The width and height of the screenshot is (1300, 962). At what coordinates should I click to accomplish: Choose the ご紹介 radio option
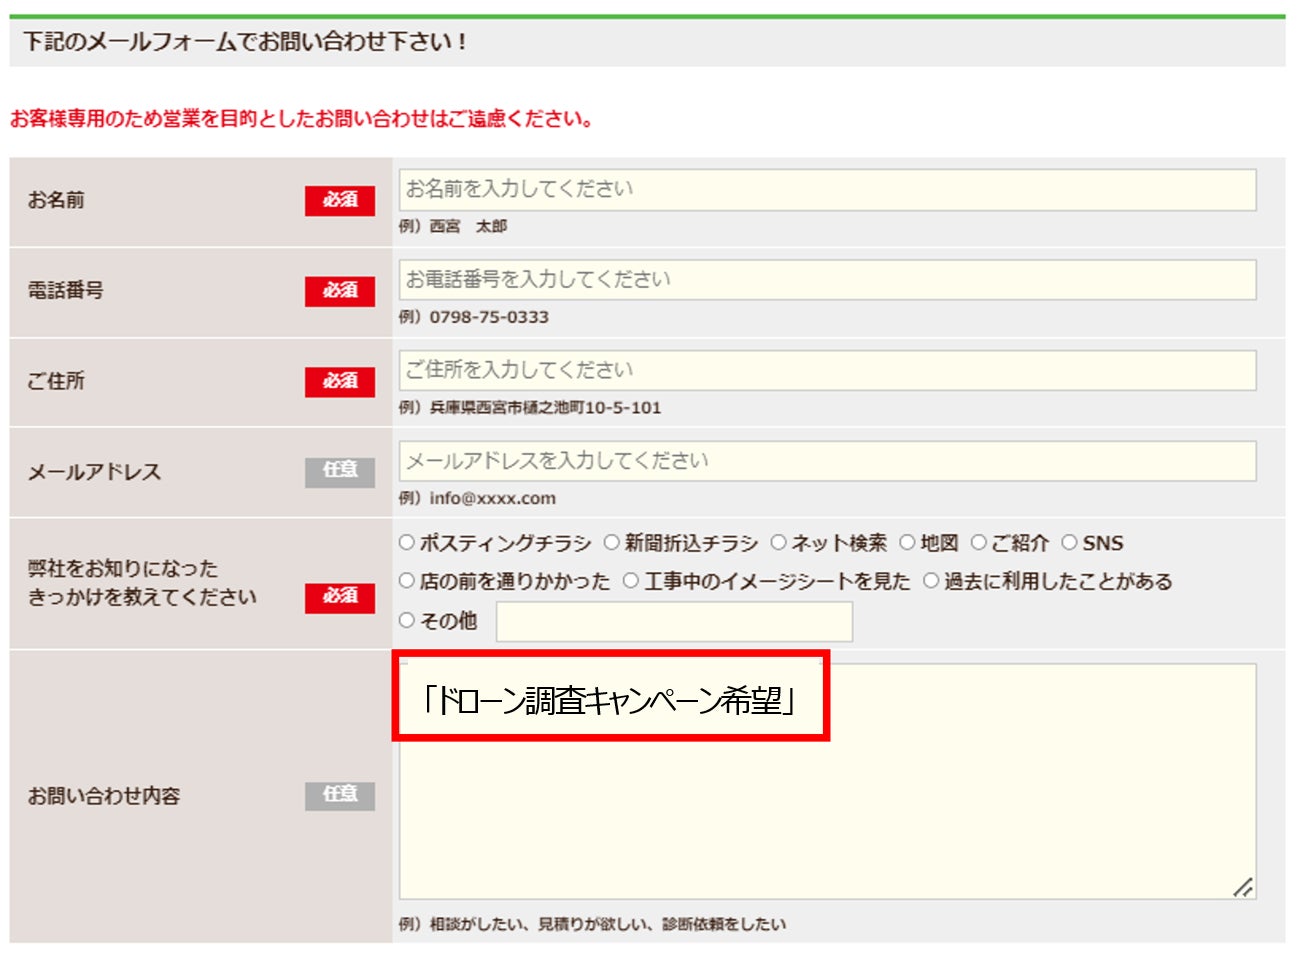pyautogui.click(x=979, y=543)
